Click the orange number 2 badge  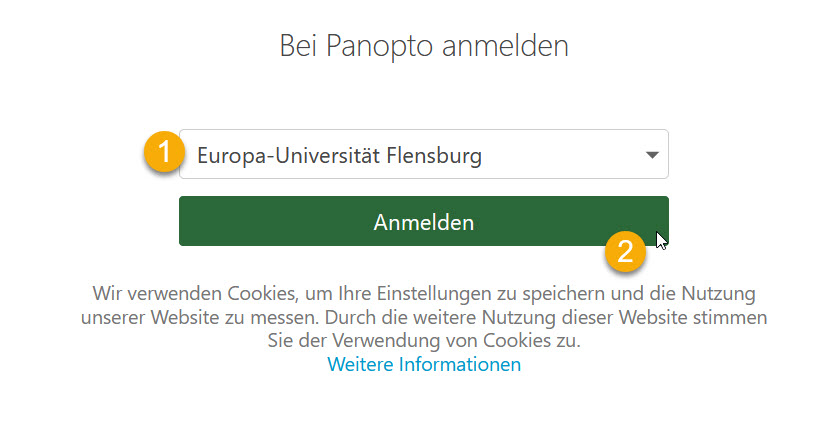pos(626,251)
